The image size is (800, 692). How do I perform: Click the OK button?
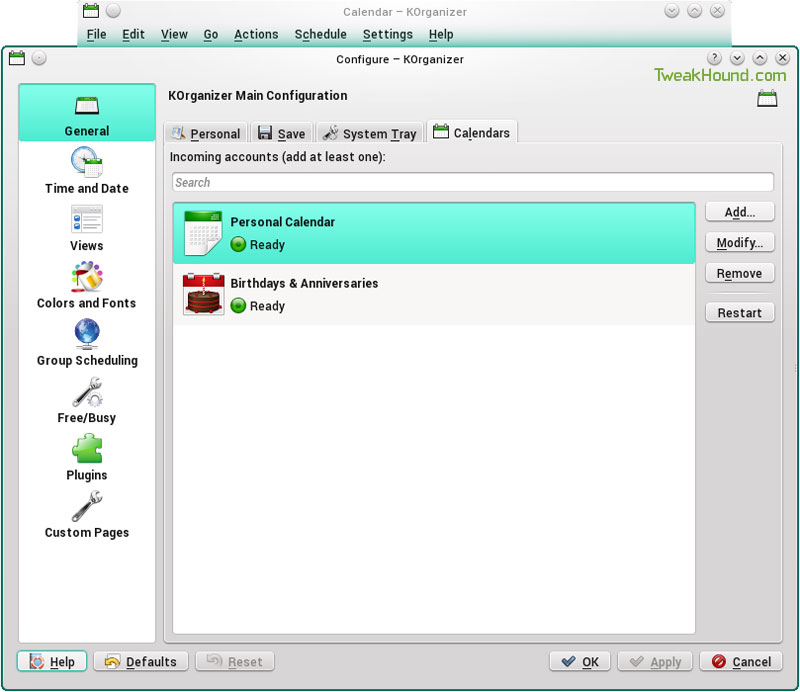click(x=580, y=661)
